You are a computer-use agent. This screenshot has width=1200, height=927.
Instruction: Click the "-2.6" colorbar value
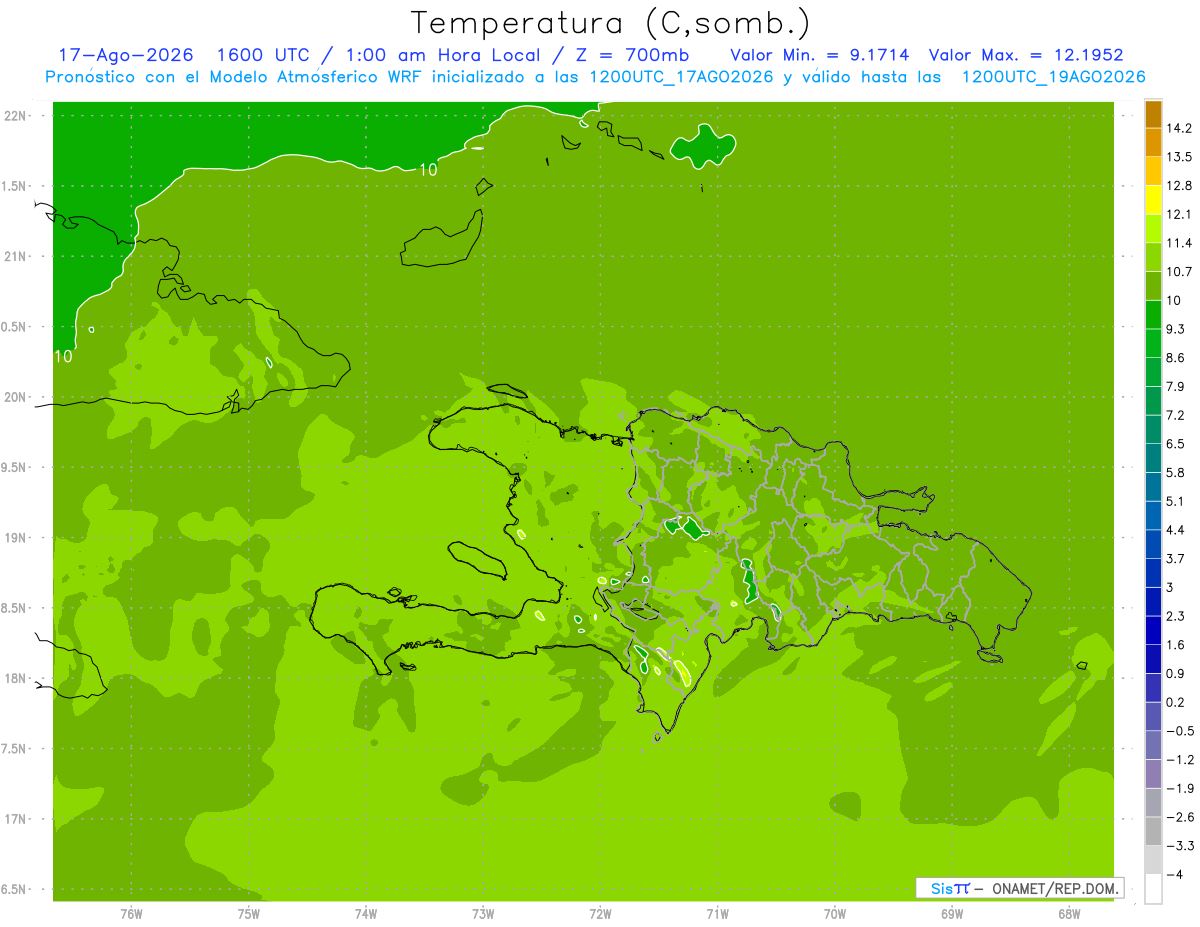(x=1180, y=817)
